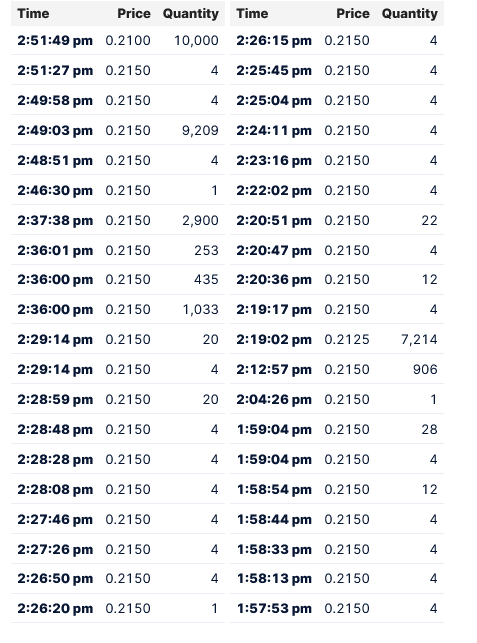Select the 2:12:57 pm trade row
The image size is (477, 643).
coord(337,369)
